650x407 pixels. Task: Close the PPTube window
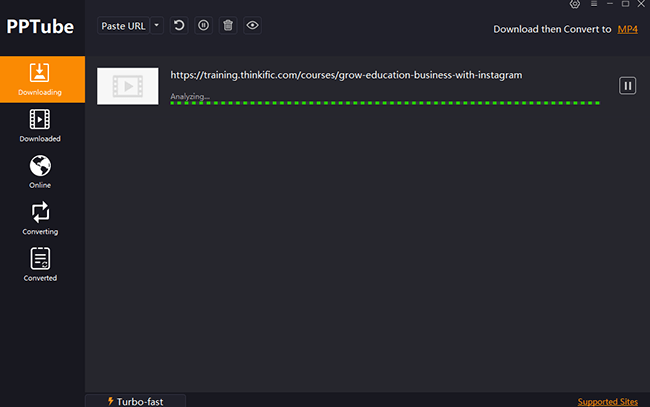pyautogui.click(x=641, y=4)
